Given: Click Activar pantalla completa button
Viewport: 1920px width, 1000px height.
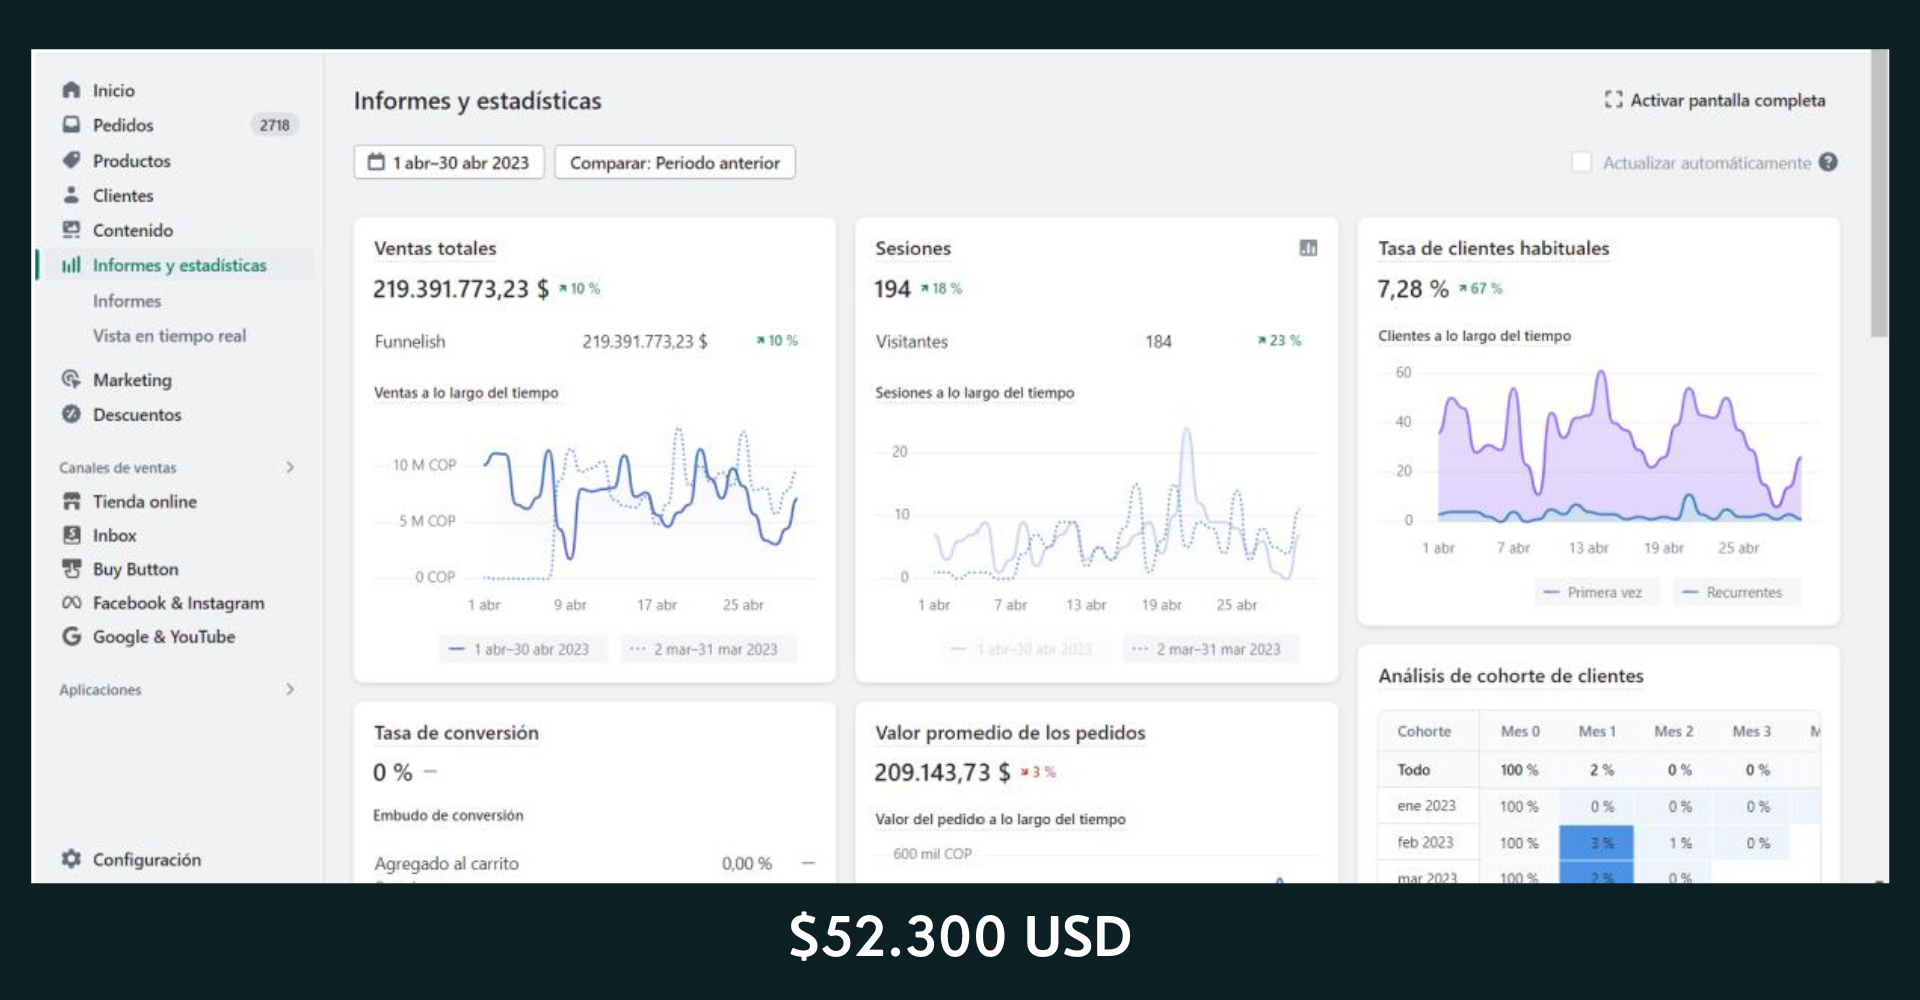Looking at the screenshot, I should (x=1715, y=100).
